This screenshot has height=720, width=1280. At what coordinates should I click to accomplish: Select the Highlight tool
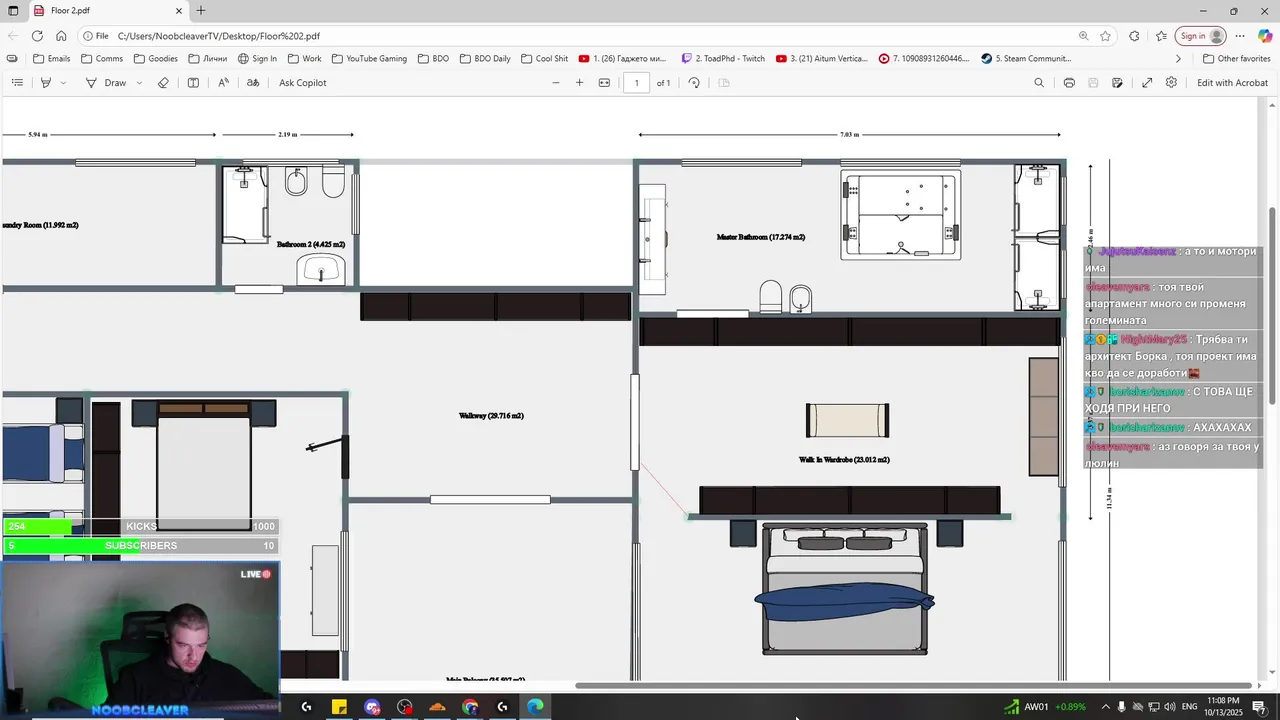pyautogui.click(x=46, y=83)
